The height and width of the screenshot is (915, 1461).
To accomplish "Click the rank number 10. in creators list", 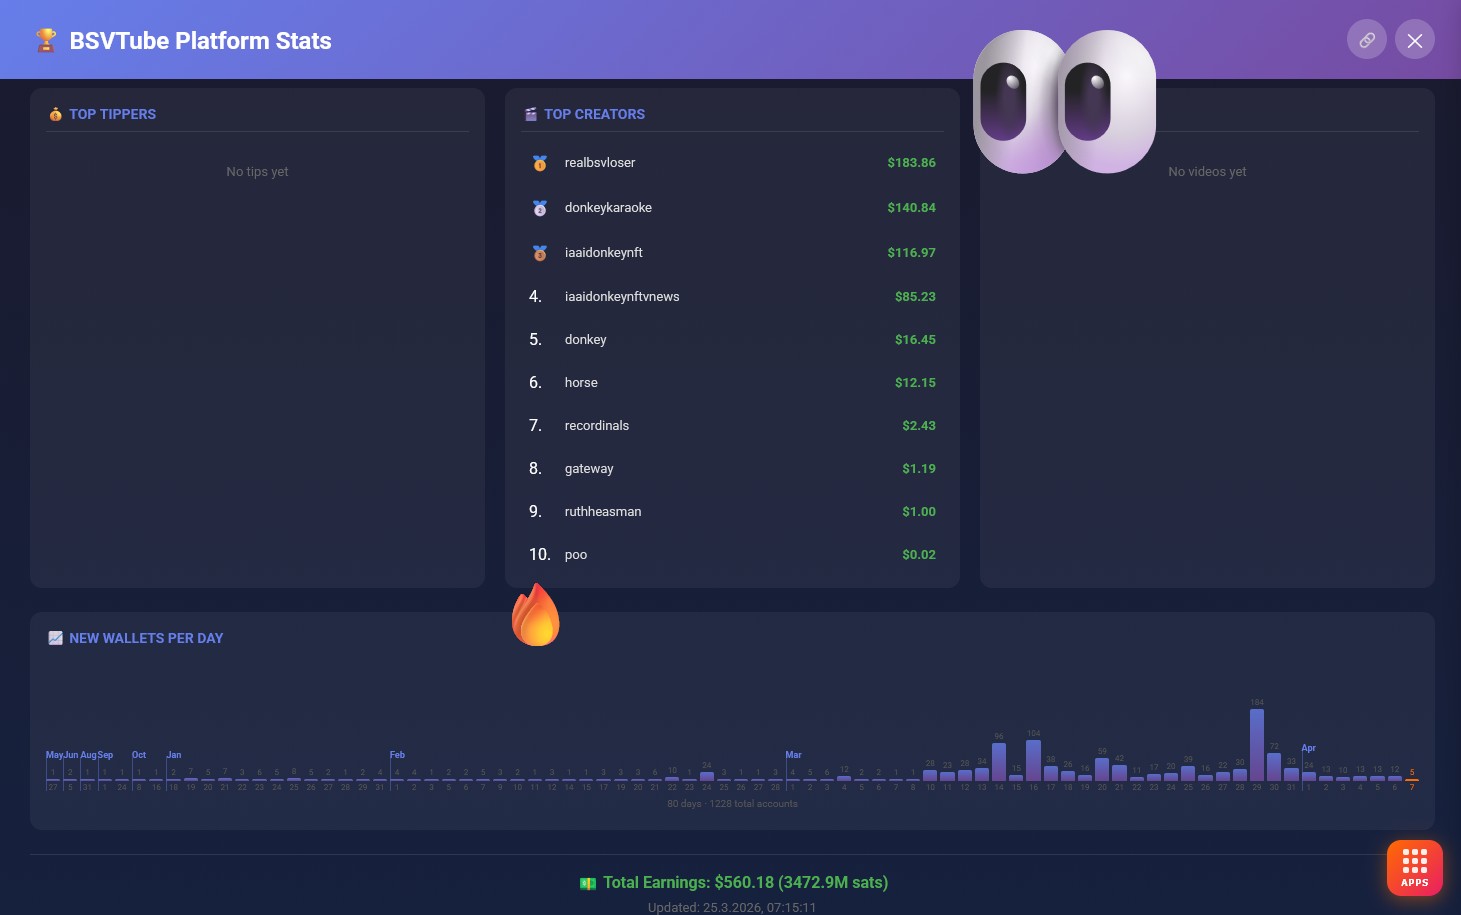I will (x=539, y=555).
